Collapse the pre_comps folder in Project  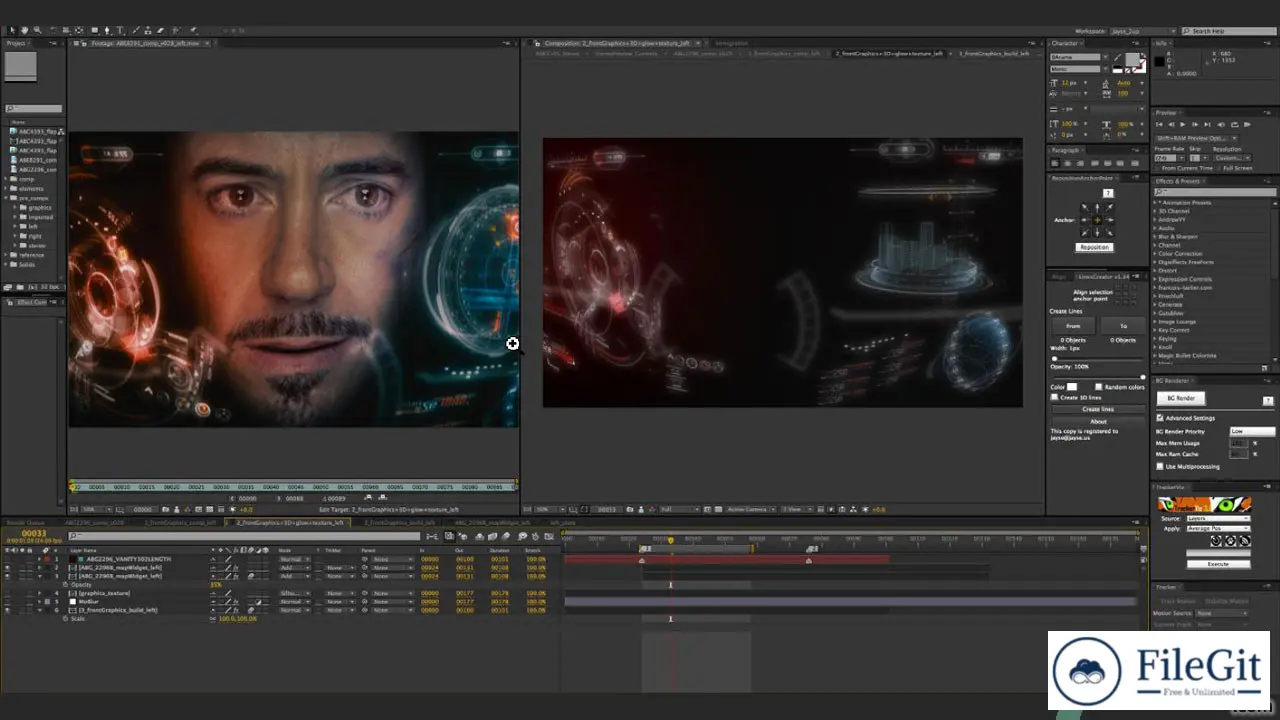[x=5, y=198]
